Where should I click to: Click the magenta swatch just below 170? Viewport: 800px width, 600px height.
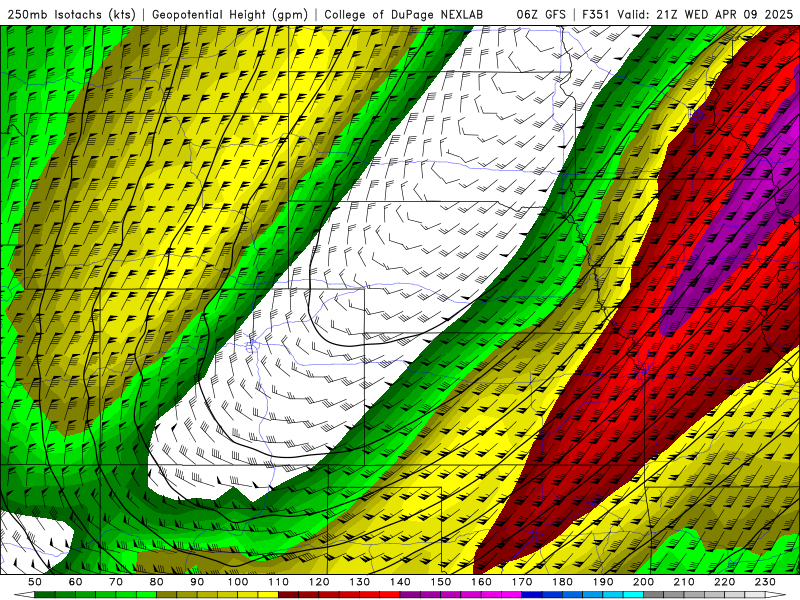pyautogui.click(x=512, y=595)
